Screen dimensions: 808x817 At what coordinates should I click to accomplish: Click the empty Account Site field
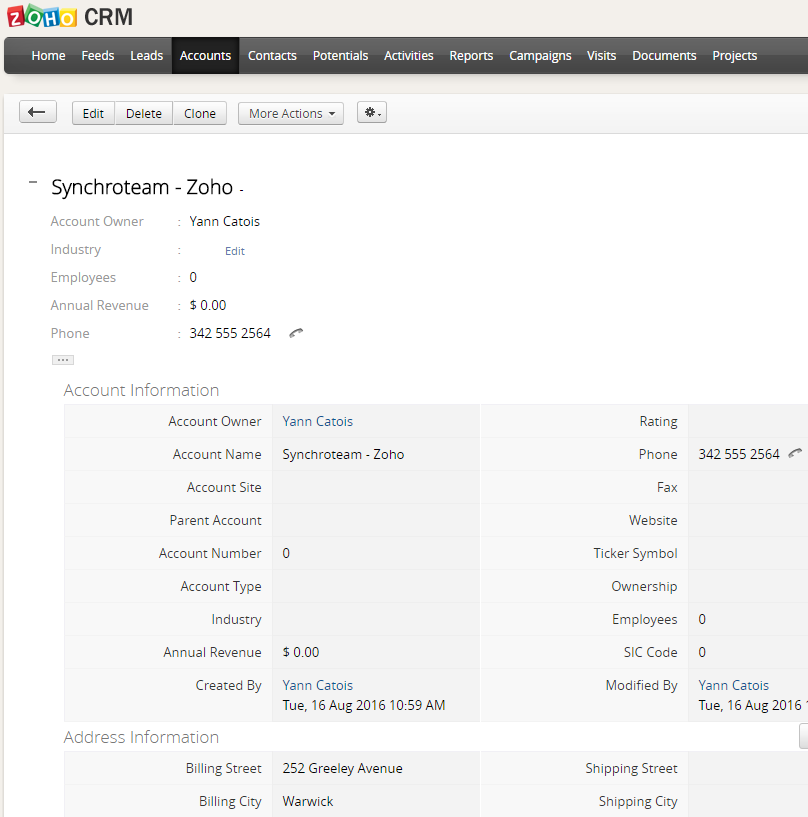tap(376, 487)
